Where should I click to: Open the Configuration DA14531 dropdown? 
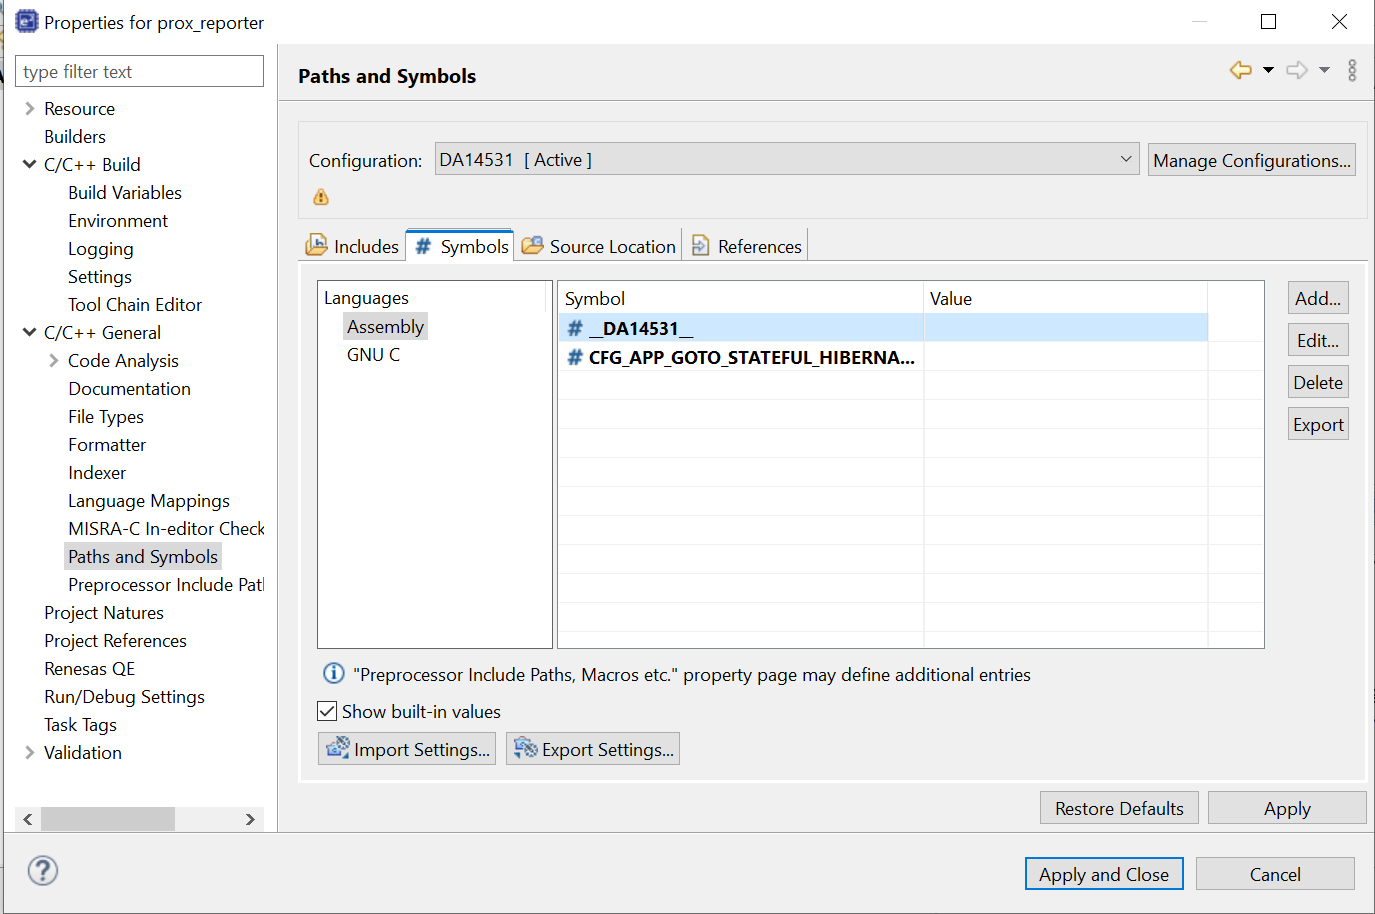pyautogui.click(x=787, y=159)
